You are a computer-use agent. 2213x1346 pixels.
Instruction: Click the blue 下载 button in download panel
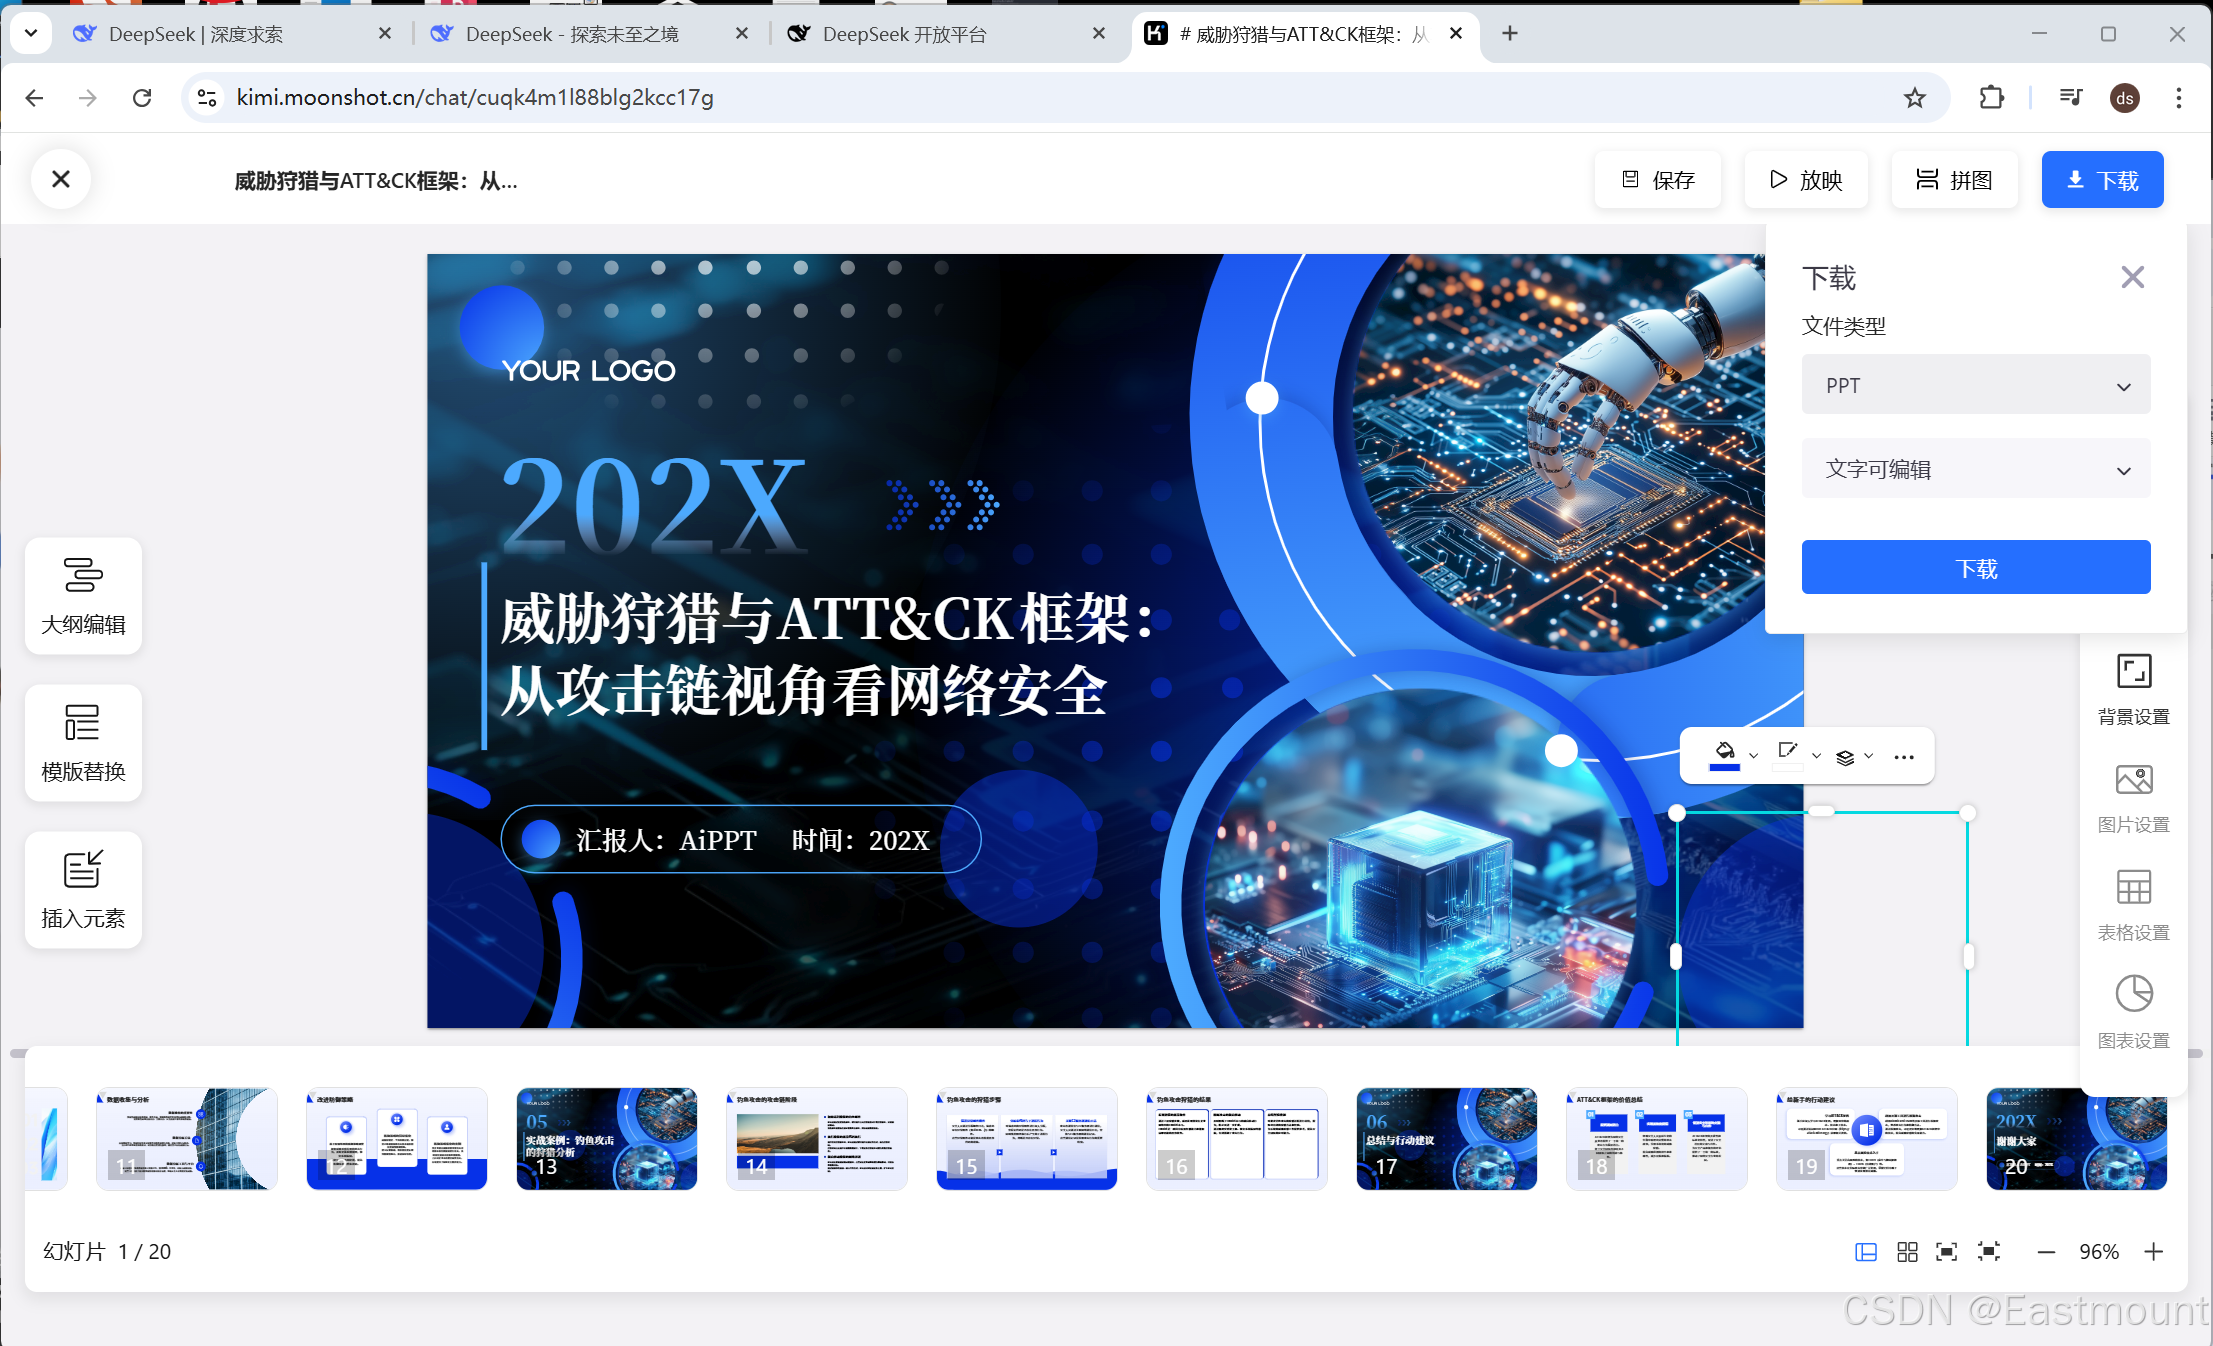pyautogui.click(x=1975, y=568)
